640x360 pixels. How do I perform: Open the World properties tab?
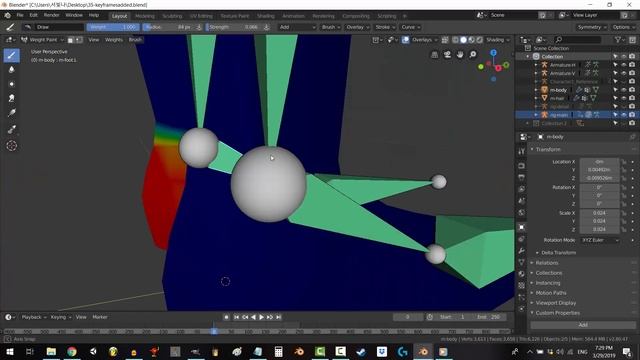pyautogui.click(x=522, y=212)
